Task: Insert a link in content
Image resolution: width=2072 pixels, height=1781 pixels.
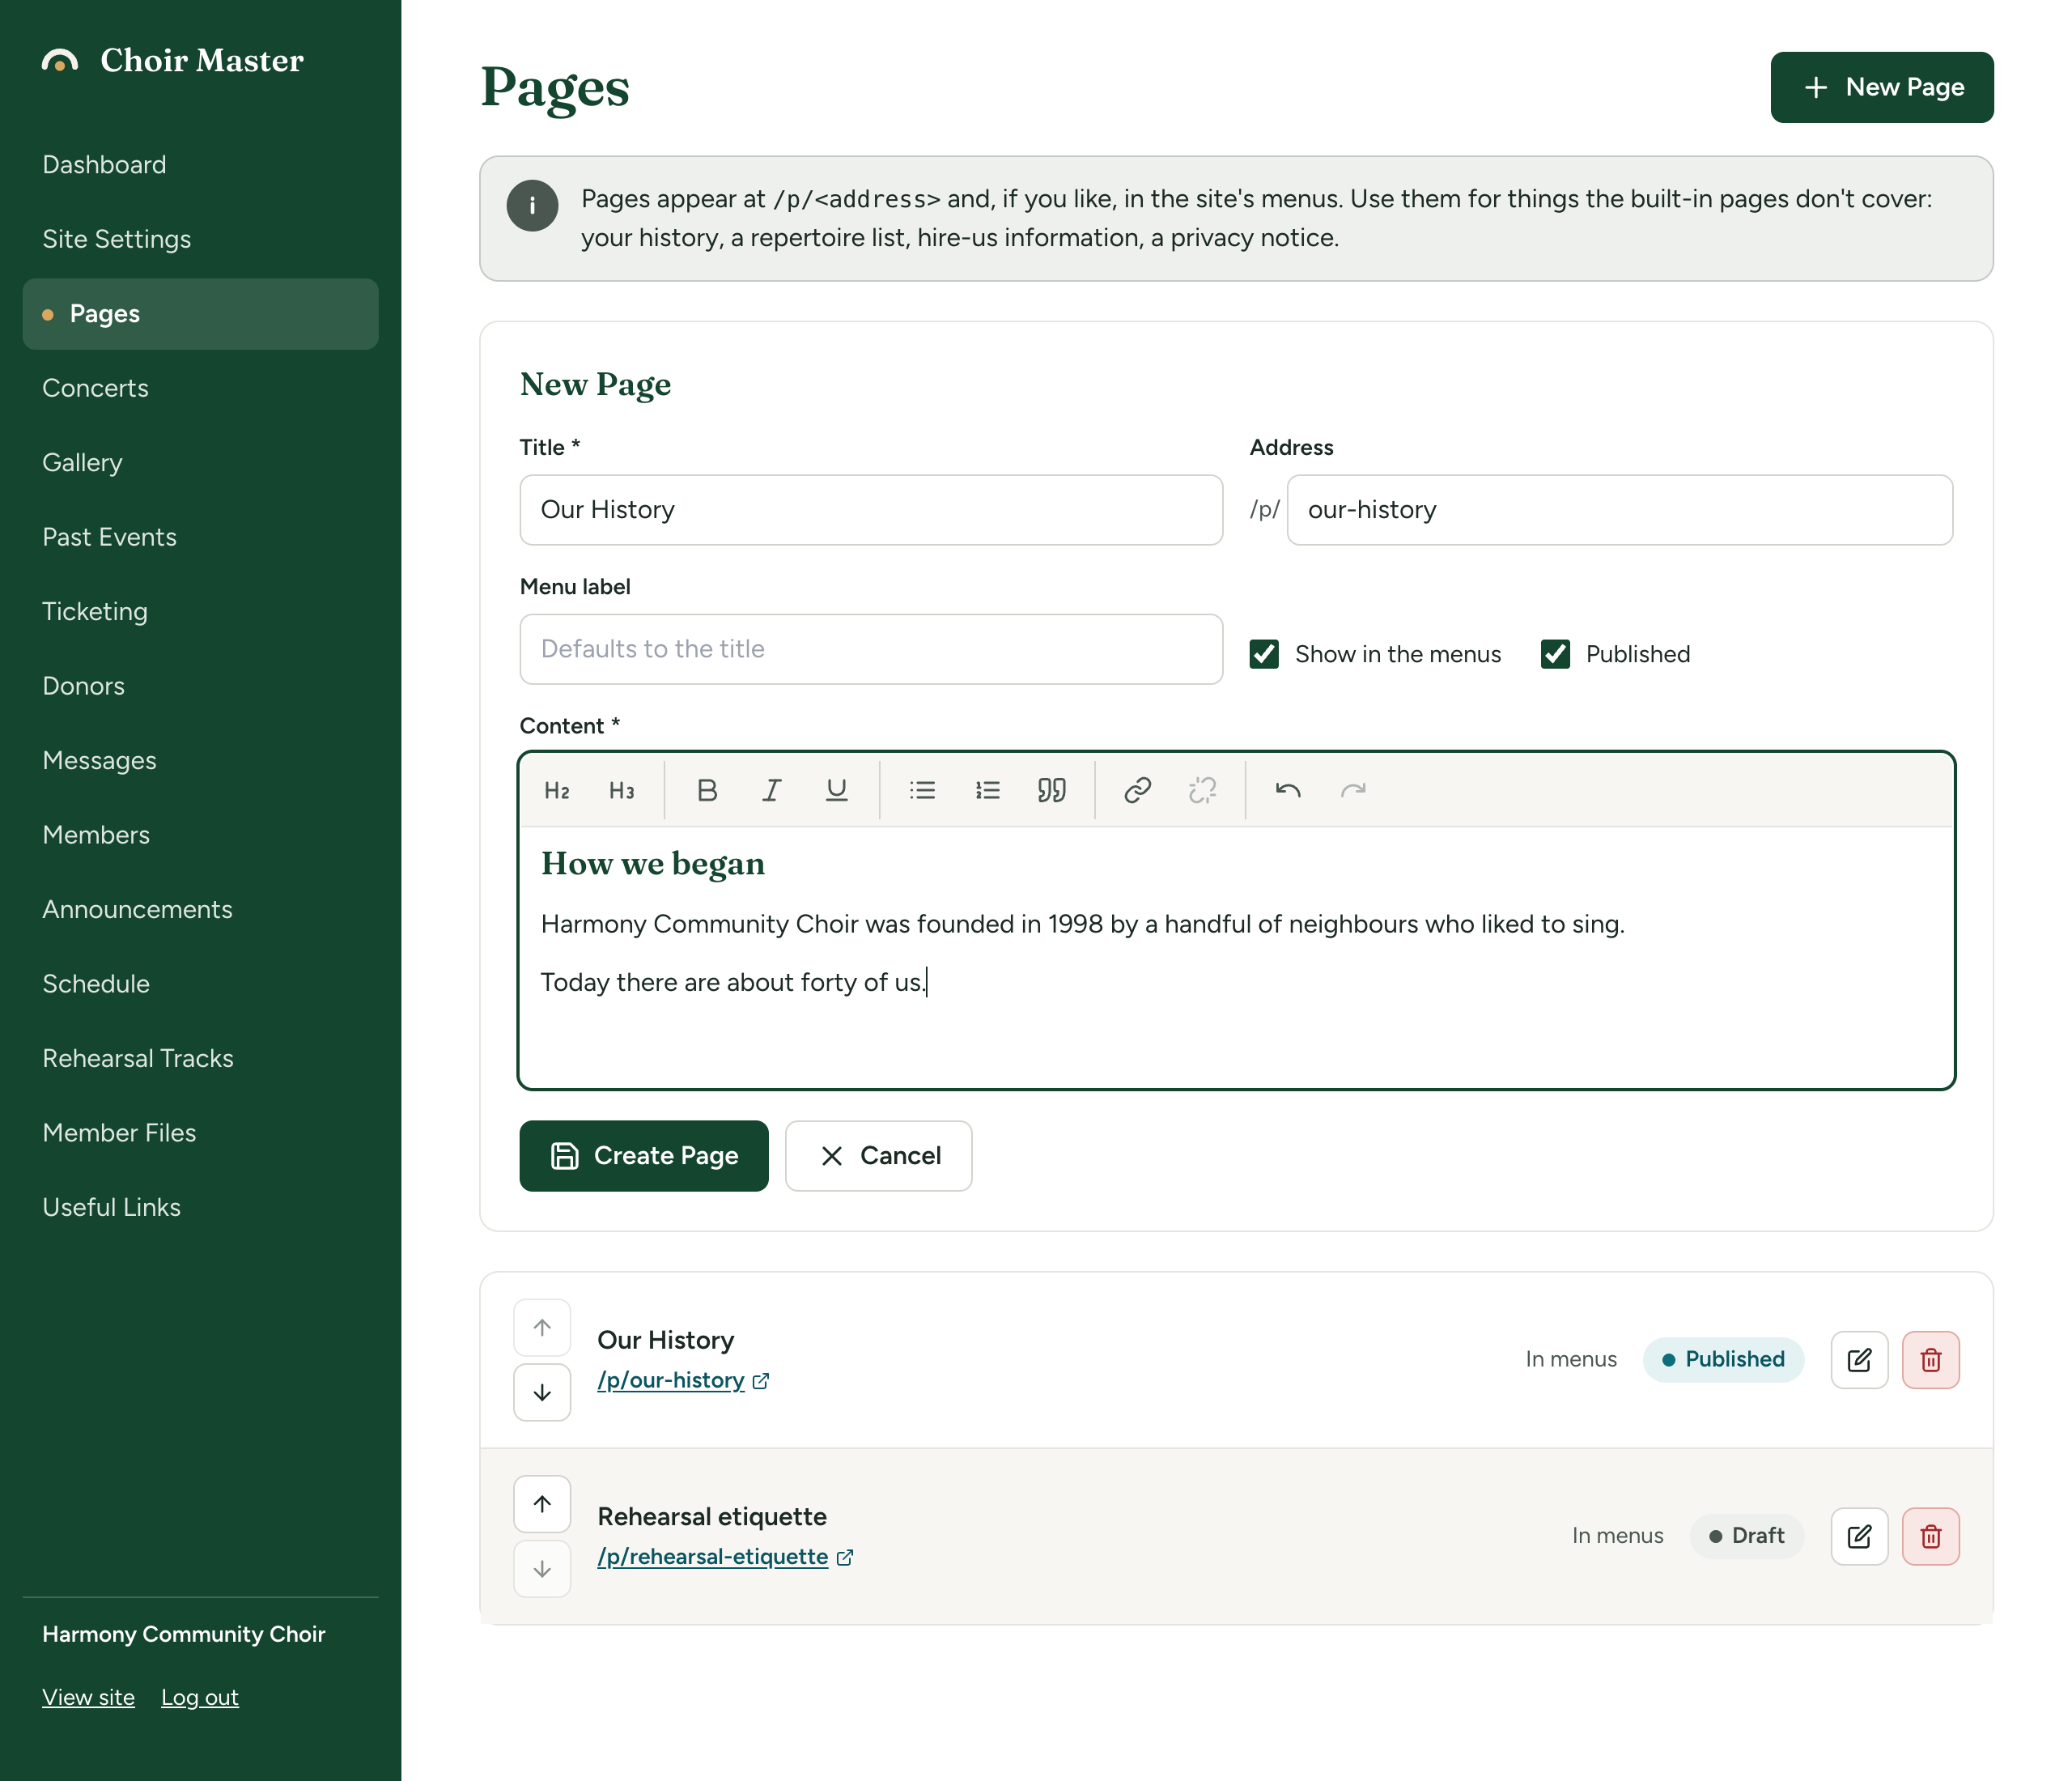Action: (x=1137, y=790)
